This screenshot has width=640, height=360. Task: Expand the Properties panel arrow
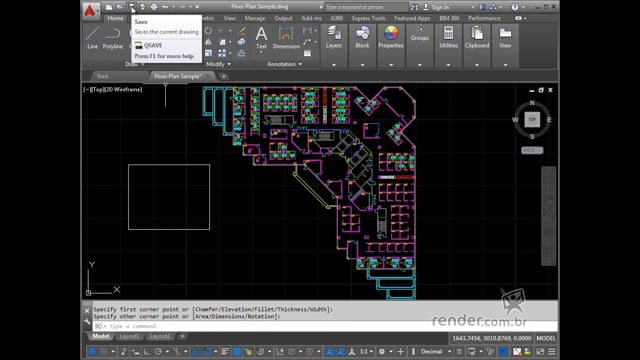click(391, 65)
